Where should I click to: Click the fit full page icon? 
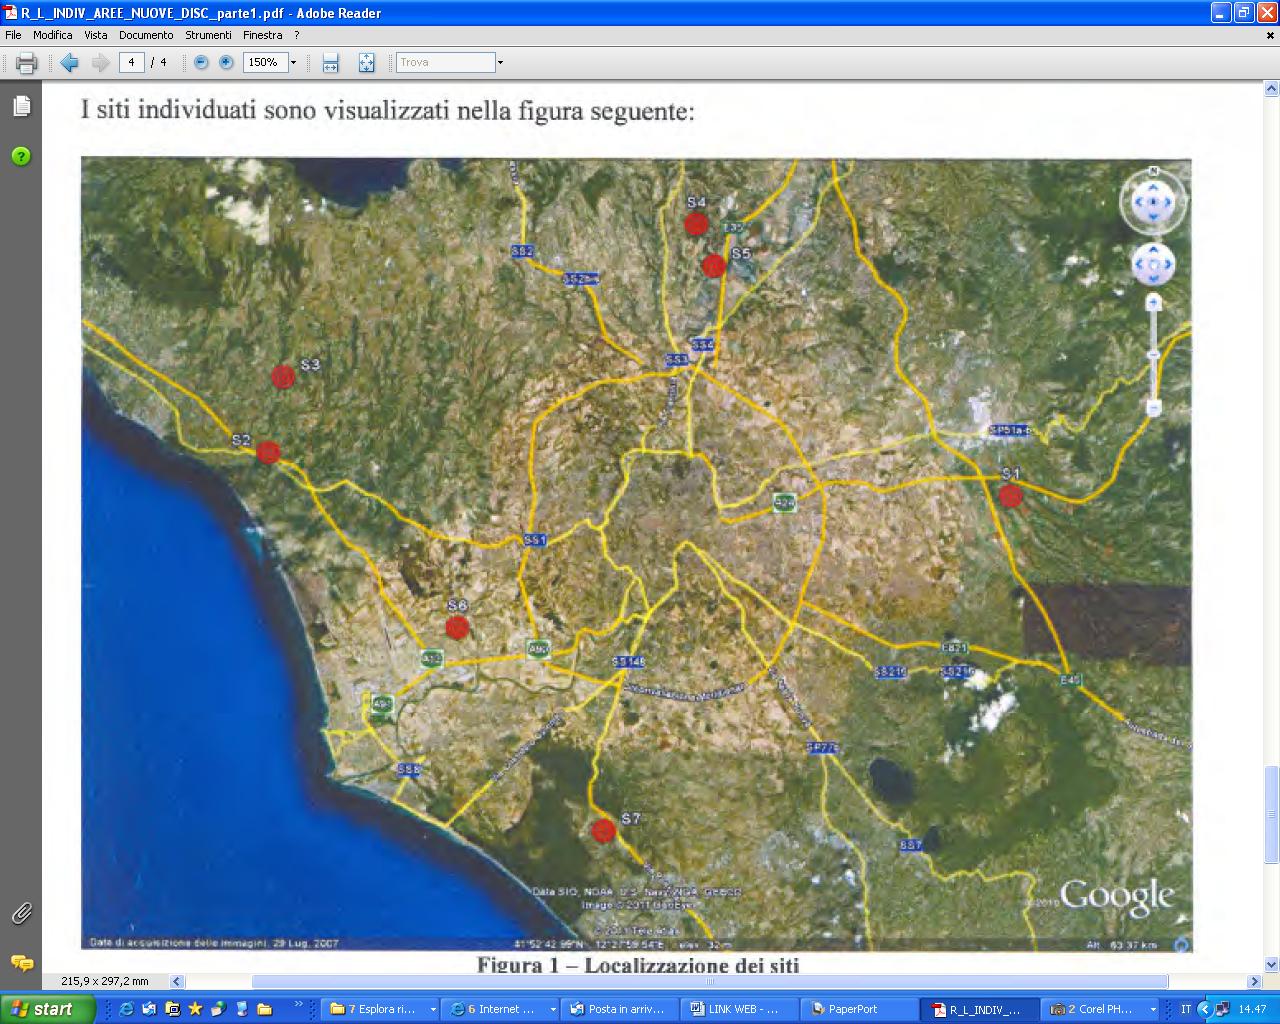(366, 63)
